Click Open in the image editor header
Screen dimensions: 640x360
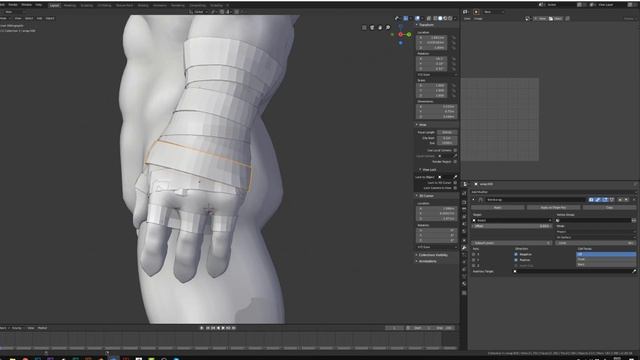point(556,18)
